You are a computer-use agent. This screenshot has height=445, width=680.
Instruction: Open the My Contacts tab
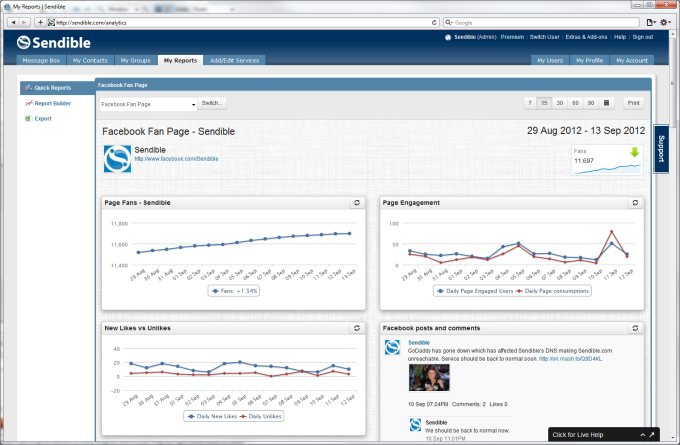[90, 60]
